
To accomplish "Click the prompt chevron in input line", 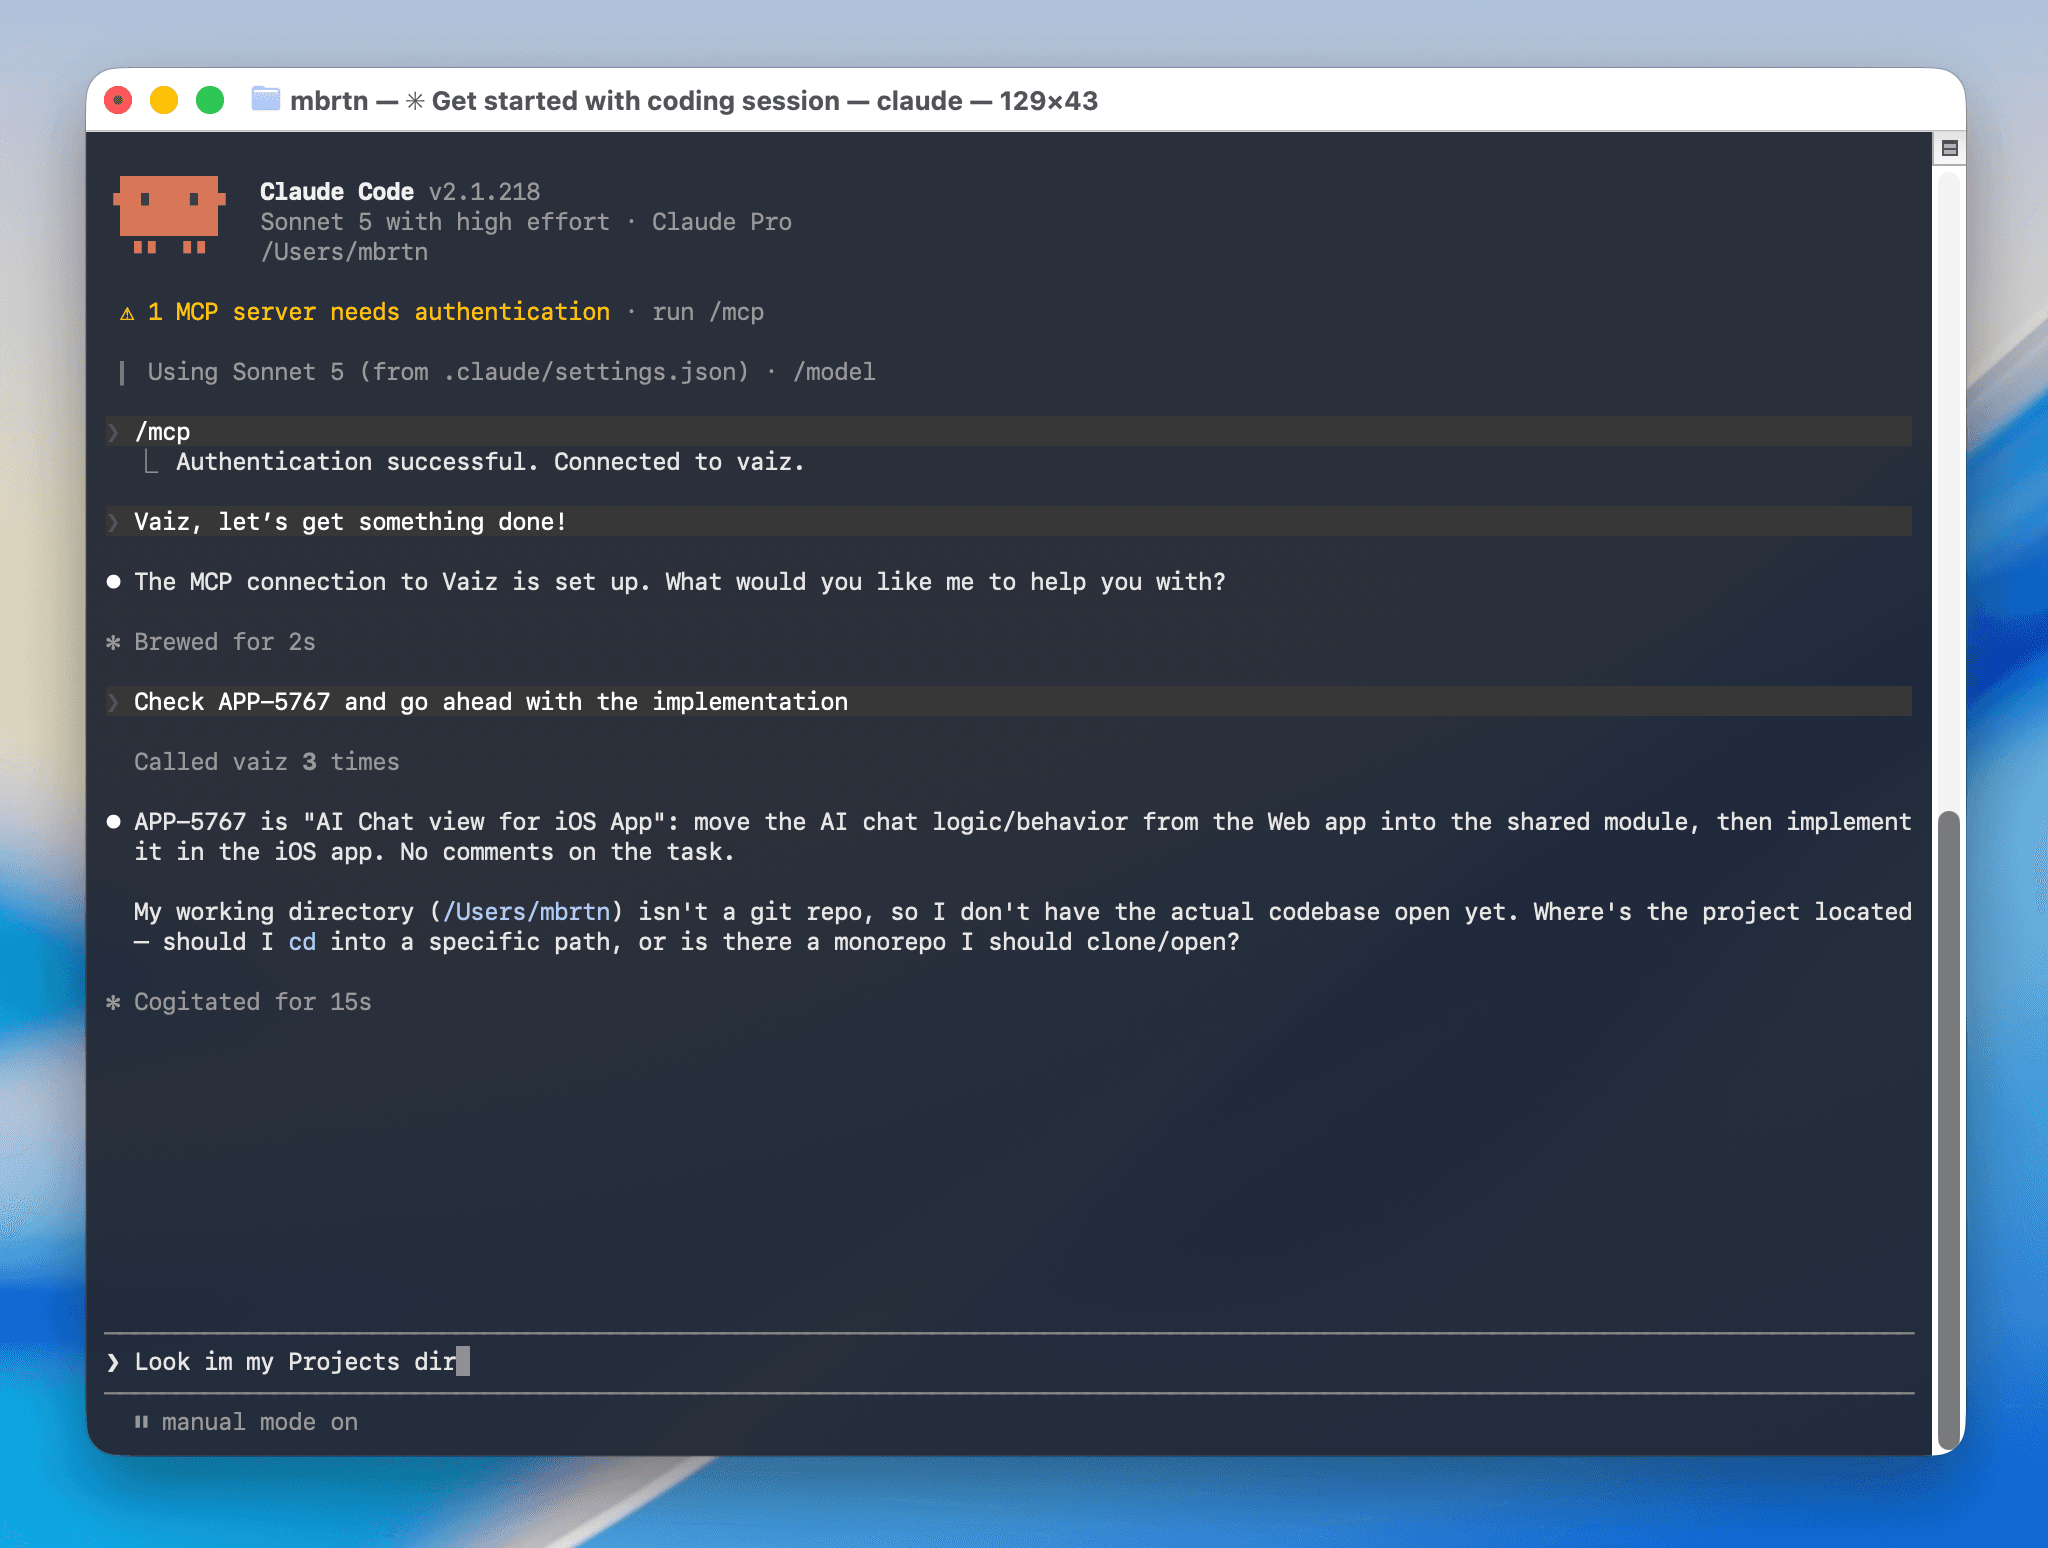I will click(113, 1362).
